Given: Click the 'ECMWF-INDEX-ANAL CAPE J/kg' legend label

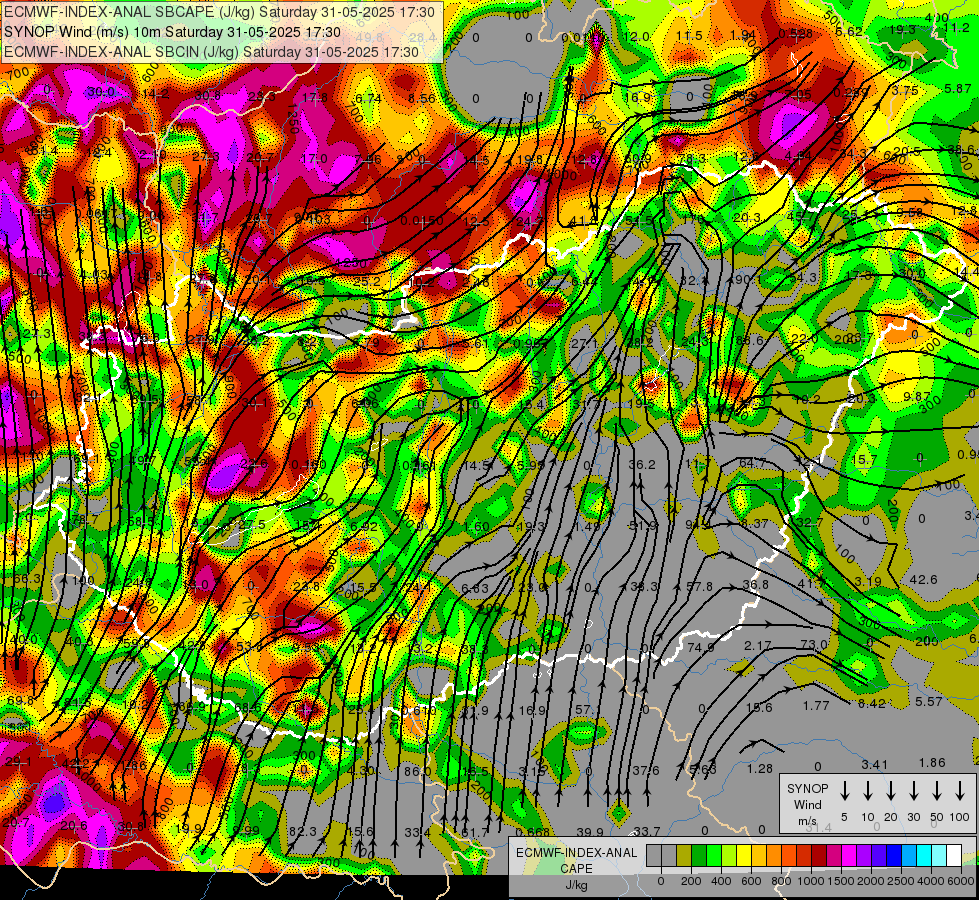Looking at the screenshot, I should pos(576,869).
